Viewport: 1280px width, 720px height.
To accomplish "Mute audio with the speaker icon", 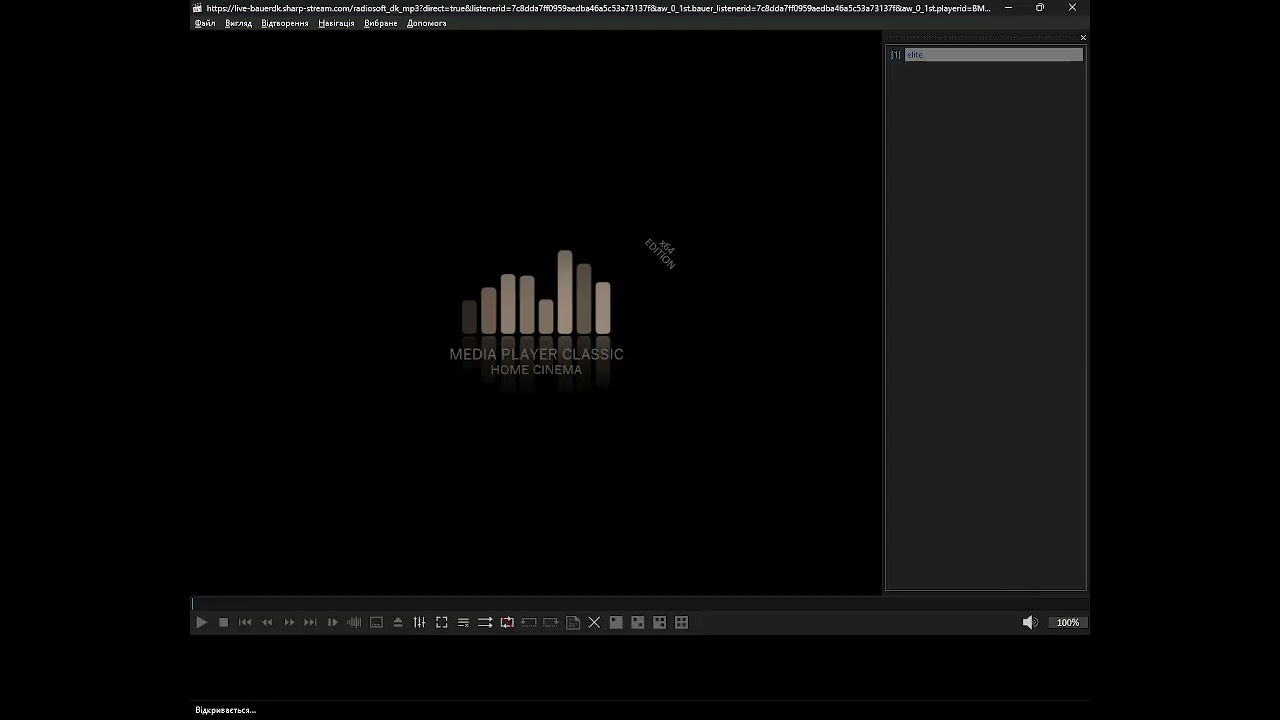I will click(1030, 622).
